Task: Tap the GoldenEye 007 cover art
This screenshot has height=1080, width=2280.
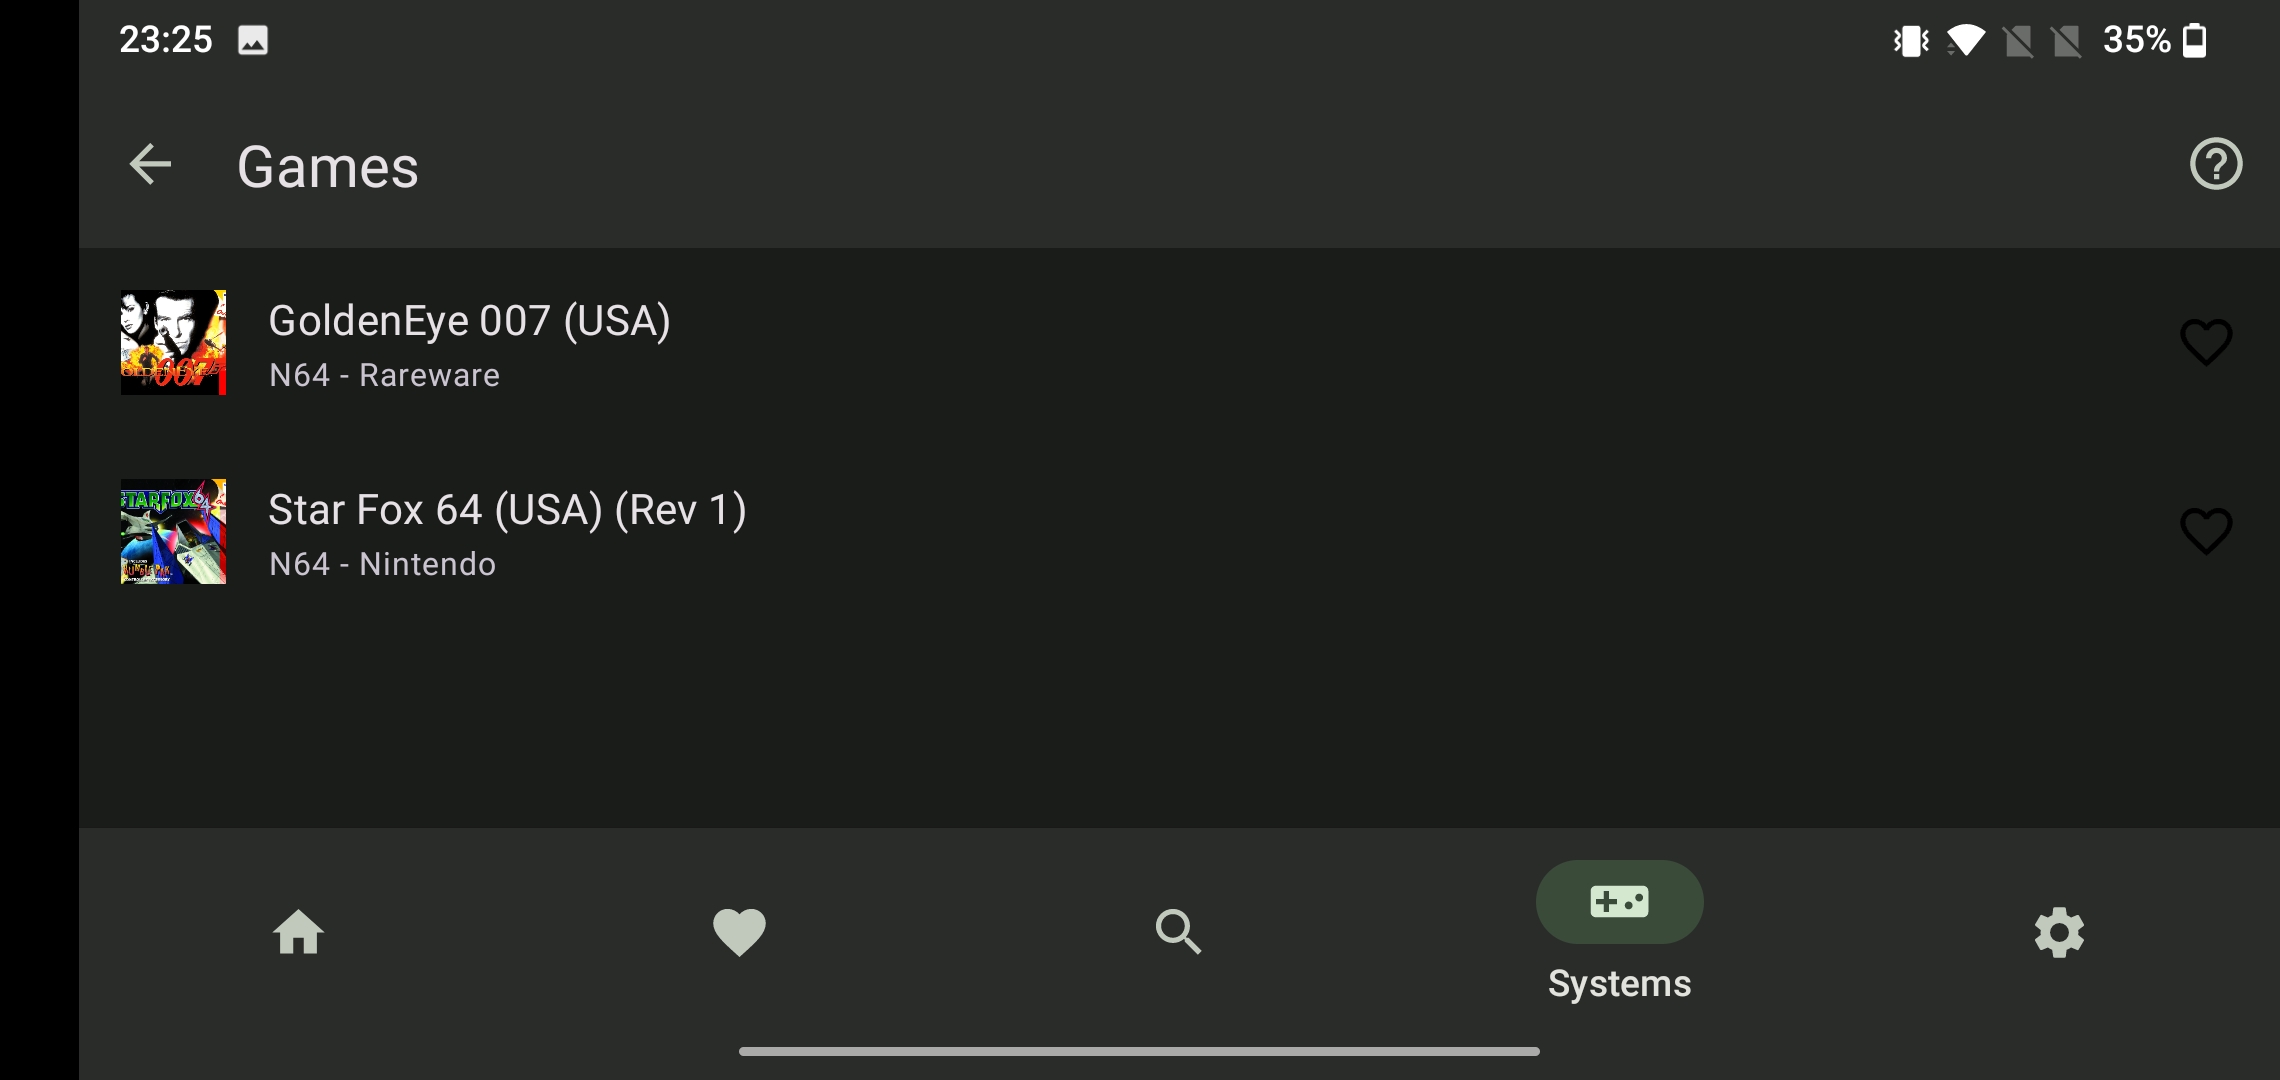Action: [x=172, y=343]
